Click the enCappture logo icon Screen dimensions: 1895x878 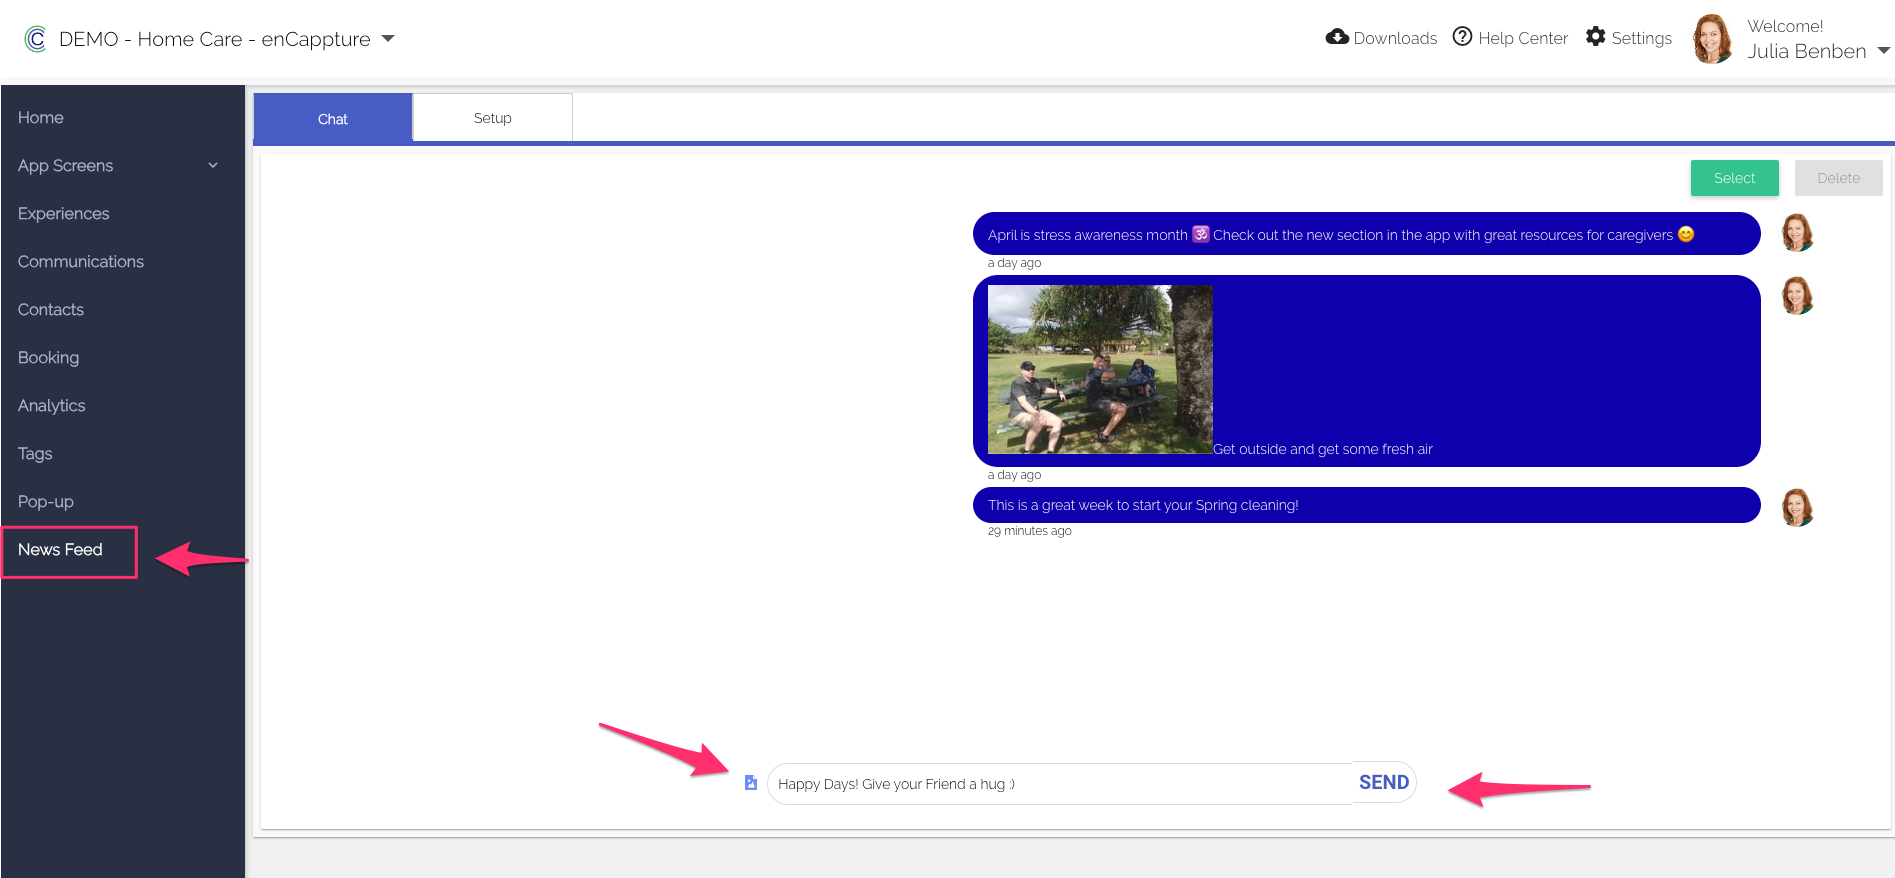point(36,39)
